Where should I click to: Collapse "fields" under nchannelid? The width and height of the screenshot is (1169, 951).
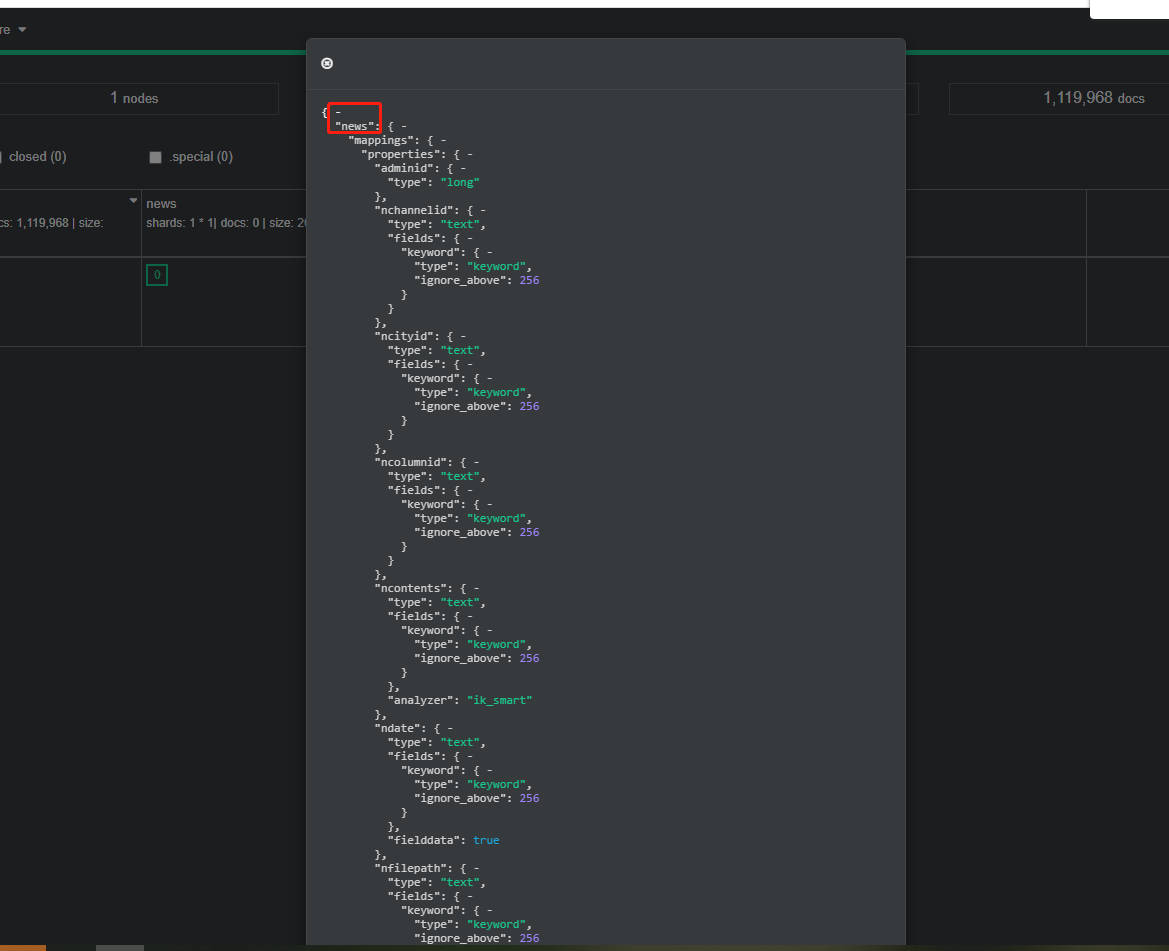pyautogui.click(x=470, y=238)
